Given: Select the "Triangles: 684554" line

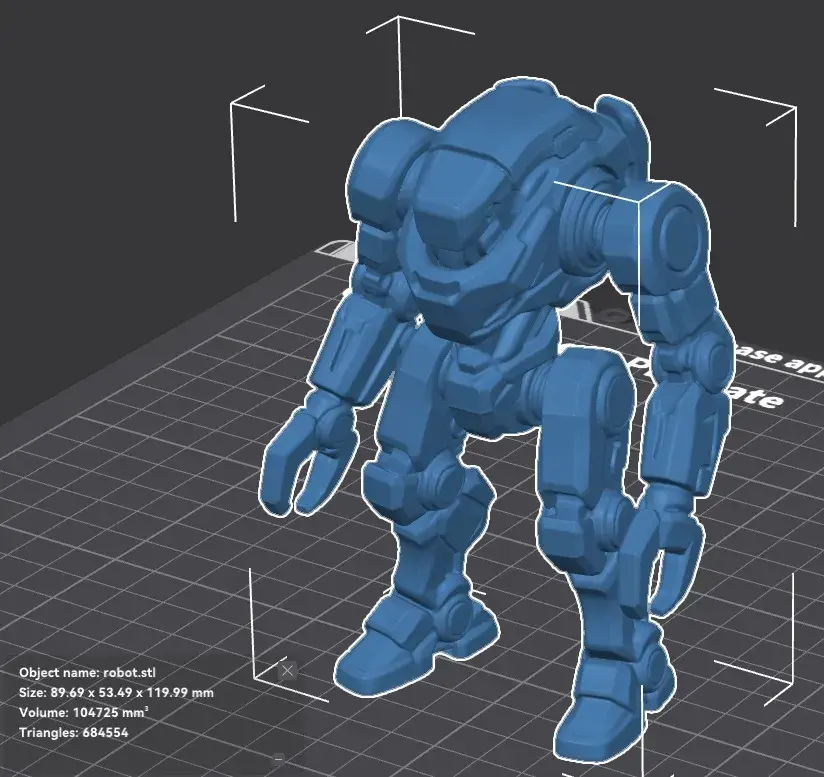Looking at the screenshot, I should (x=74, y=732).
